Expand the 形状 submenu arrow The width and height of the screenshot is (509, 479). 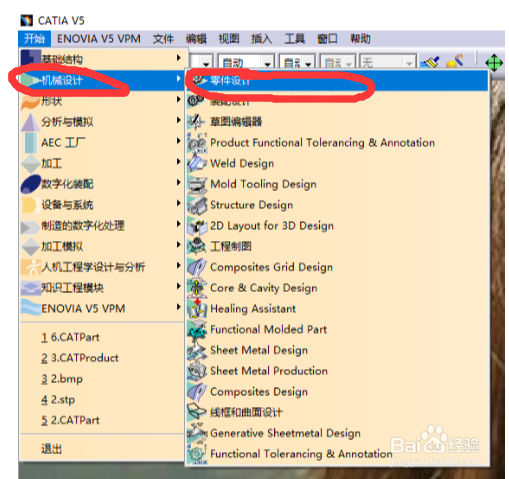(x=179, y=99)
